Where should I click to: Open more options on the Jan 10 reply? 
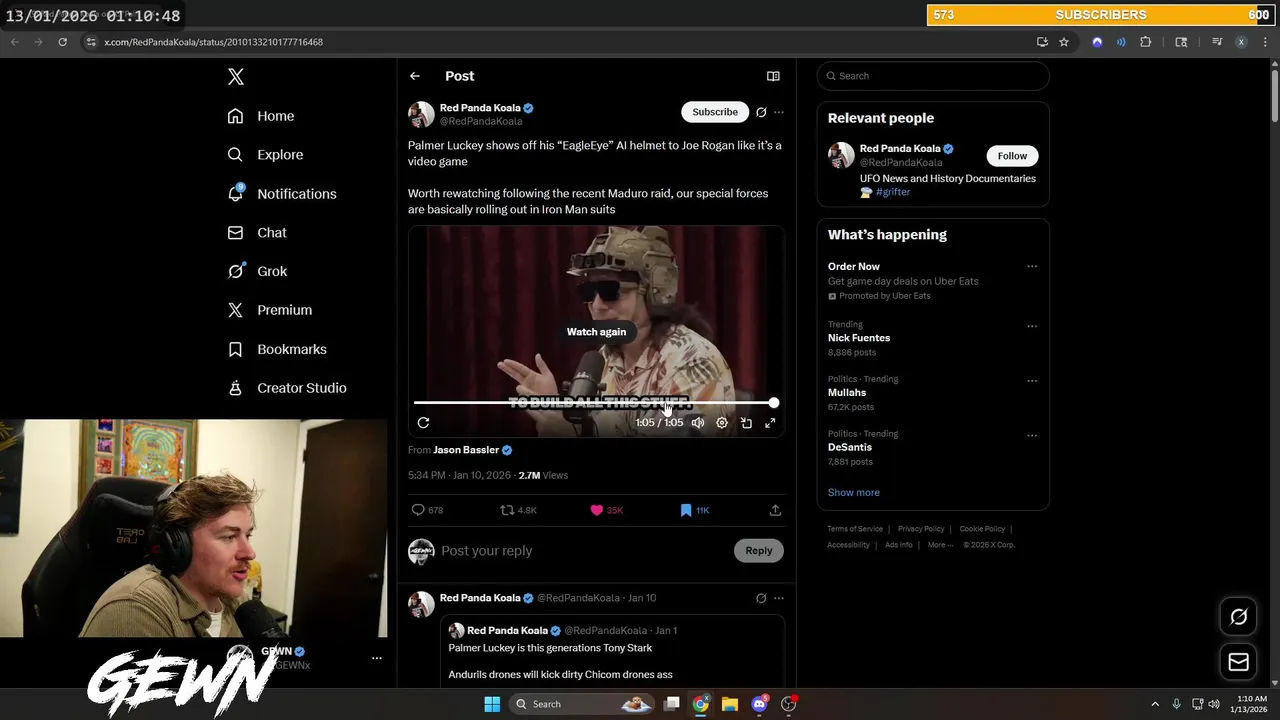pyautogui.click(x=779, y=598)
